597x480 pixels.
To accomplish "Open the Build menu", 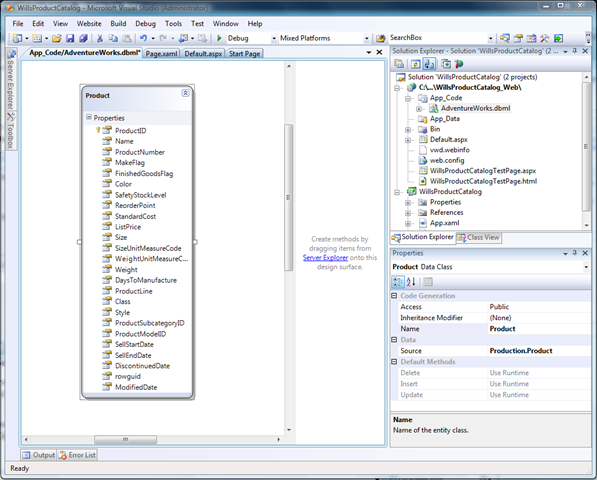I will [118, 24].
